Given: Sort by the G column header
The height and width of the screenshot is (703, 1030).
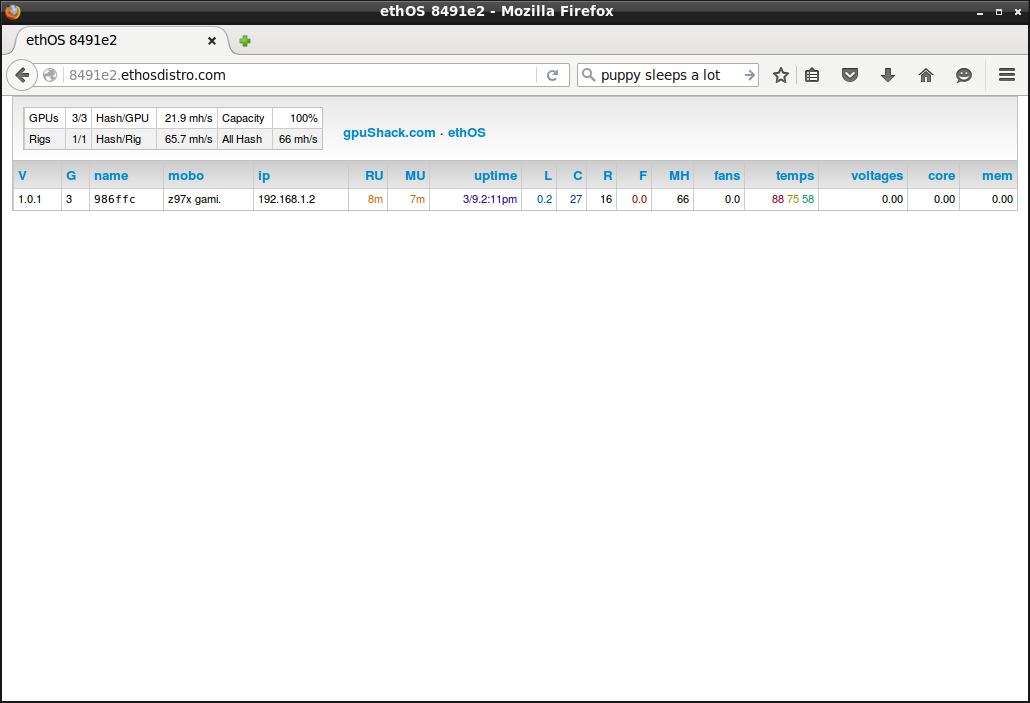Looking at the screenshot, I should tap(71, 175).
